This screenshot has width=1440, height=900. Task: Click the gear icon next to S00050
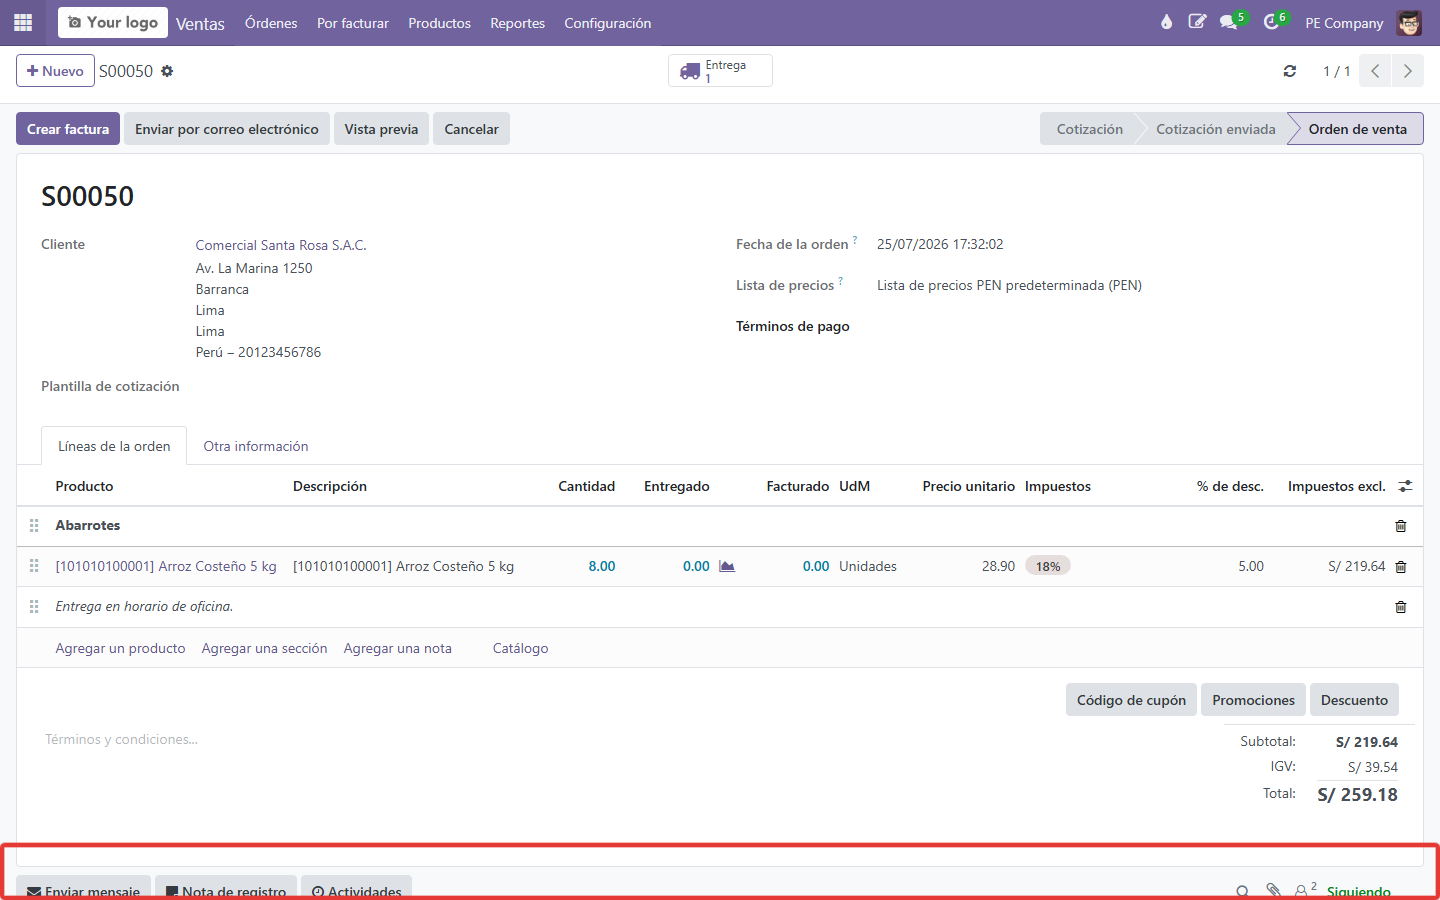click(x=167, y=71)
